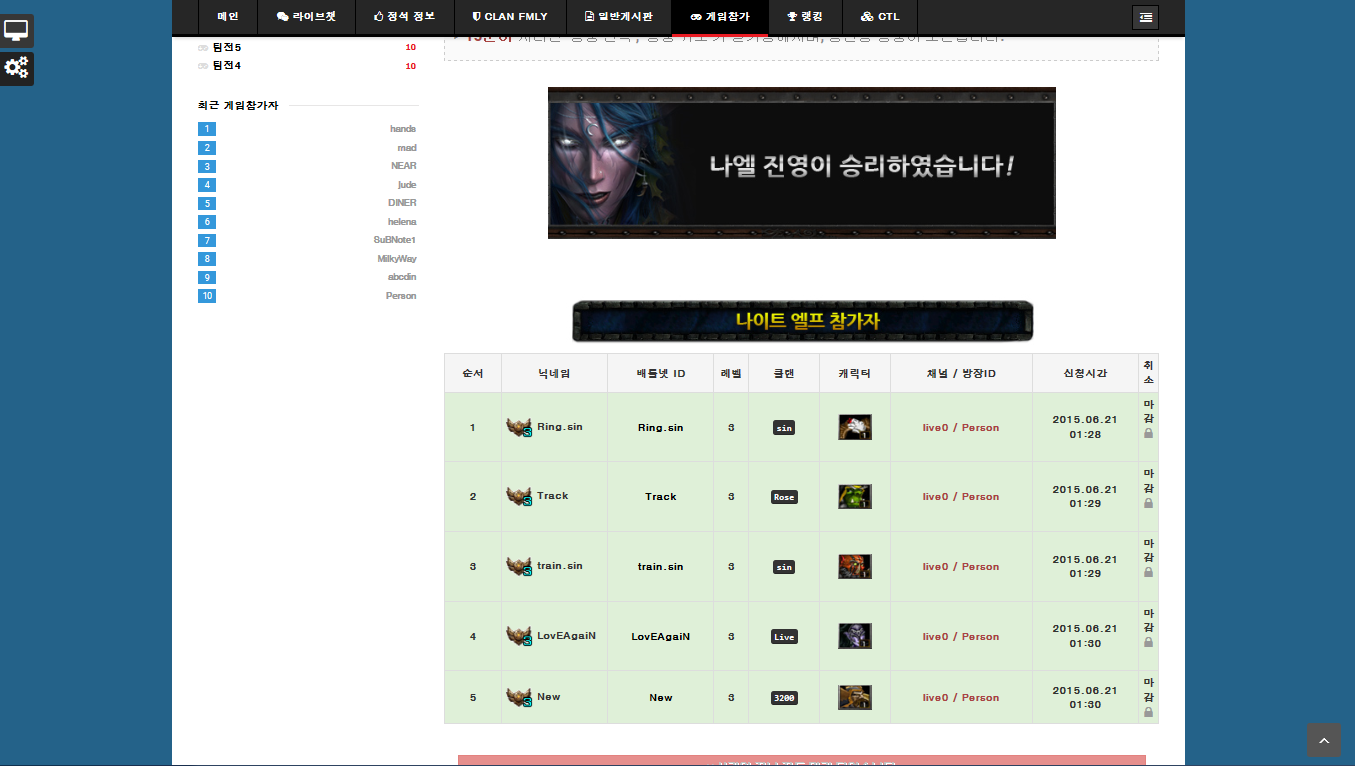The image size is (1355, 766).
Task: Click the Live clan badge in the LovEAgaiN row
Action: click(x=784, y=637)
